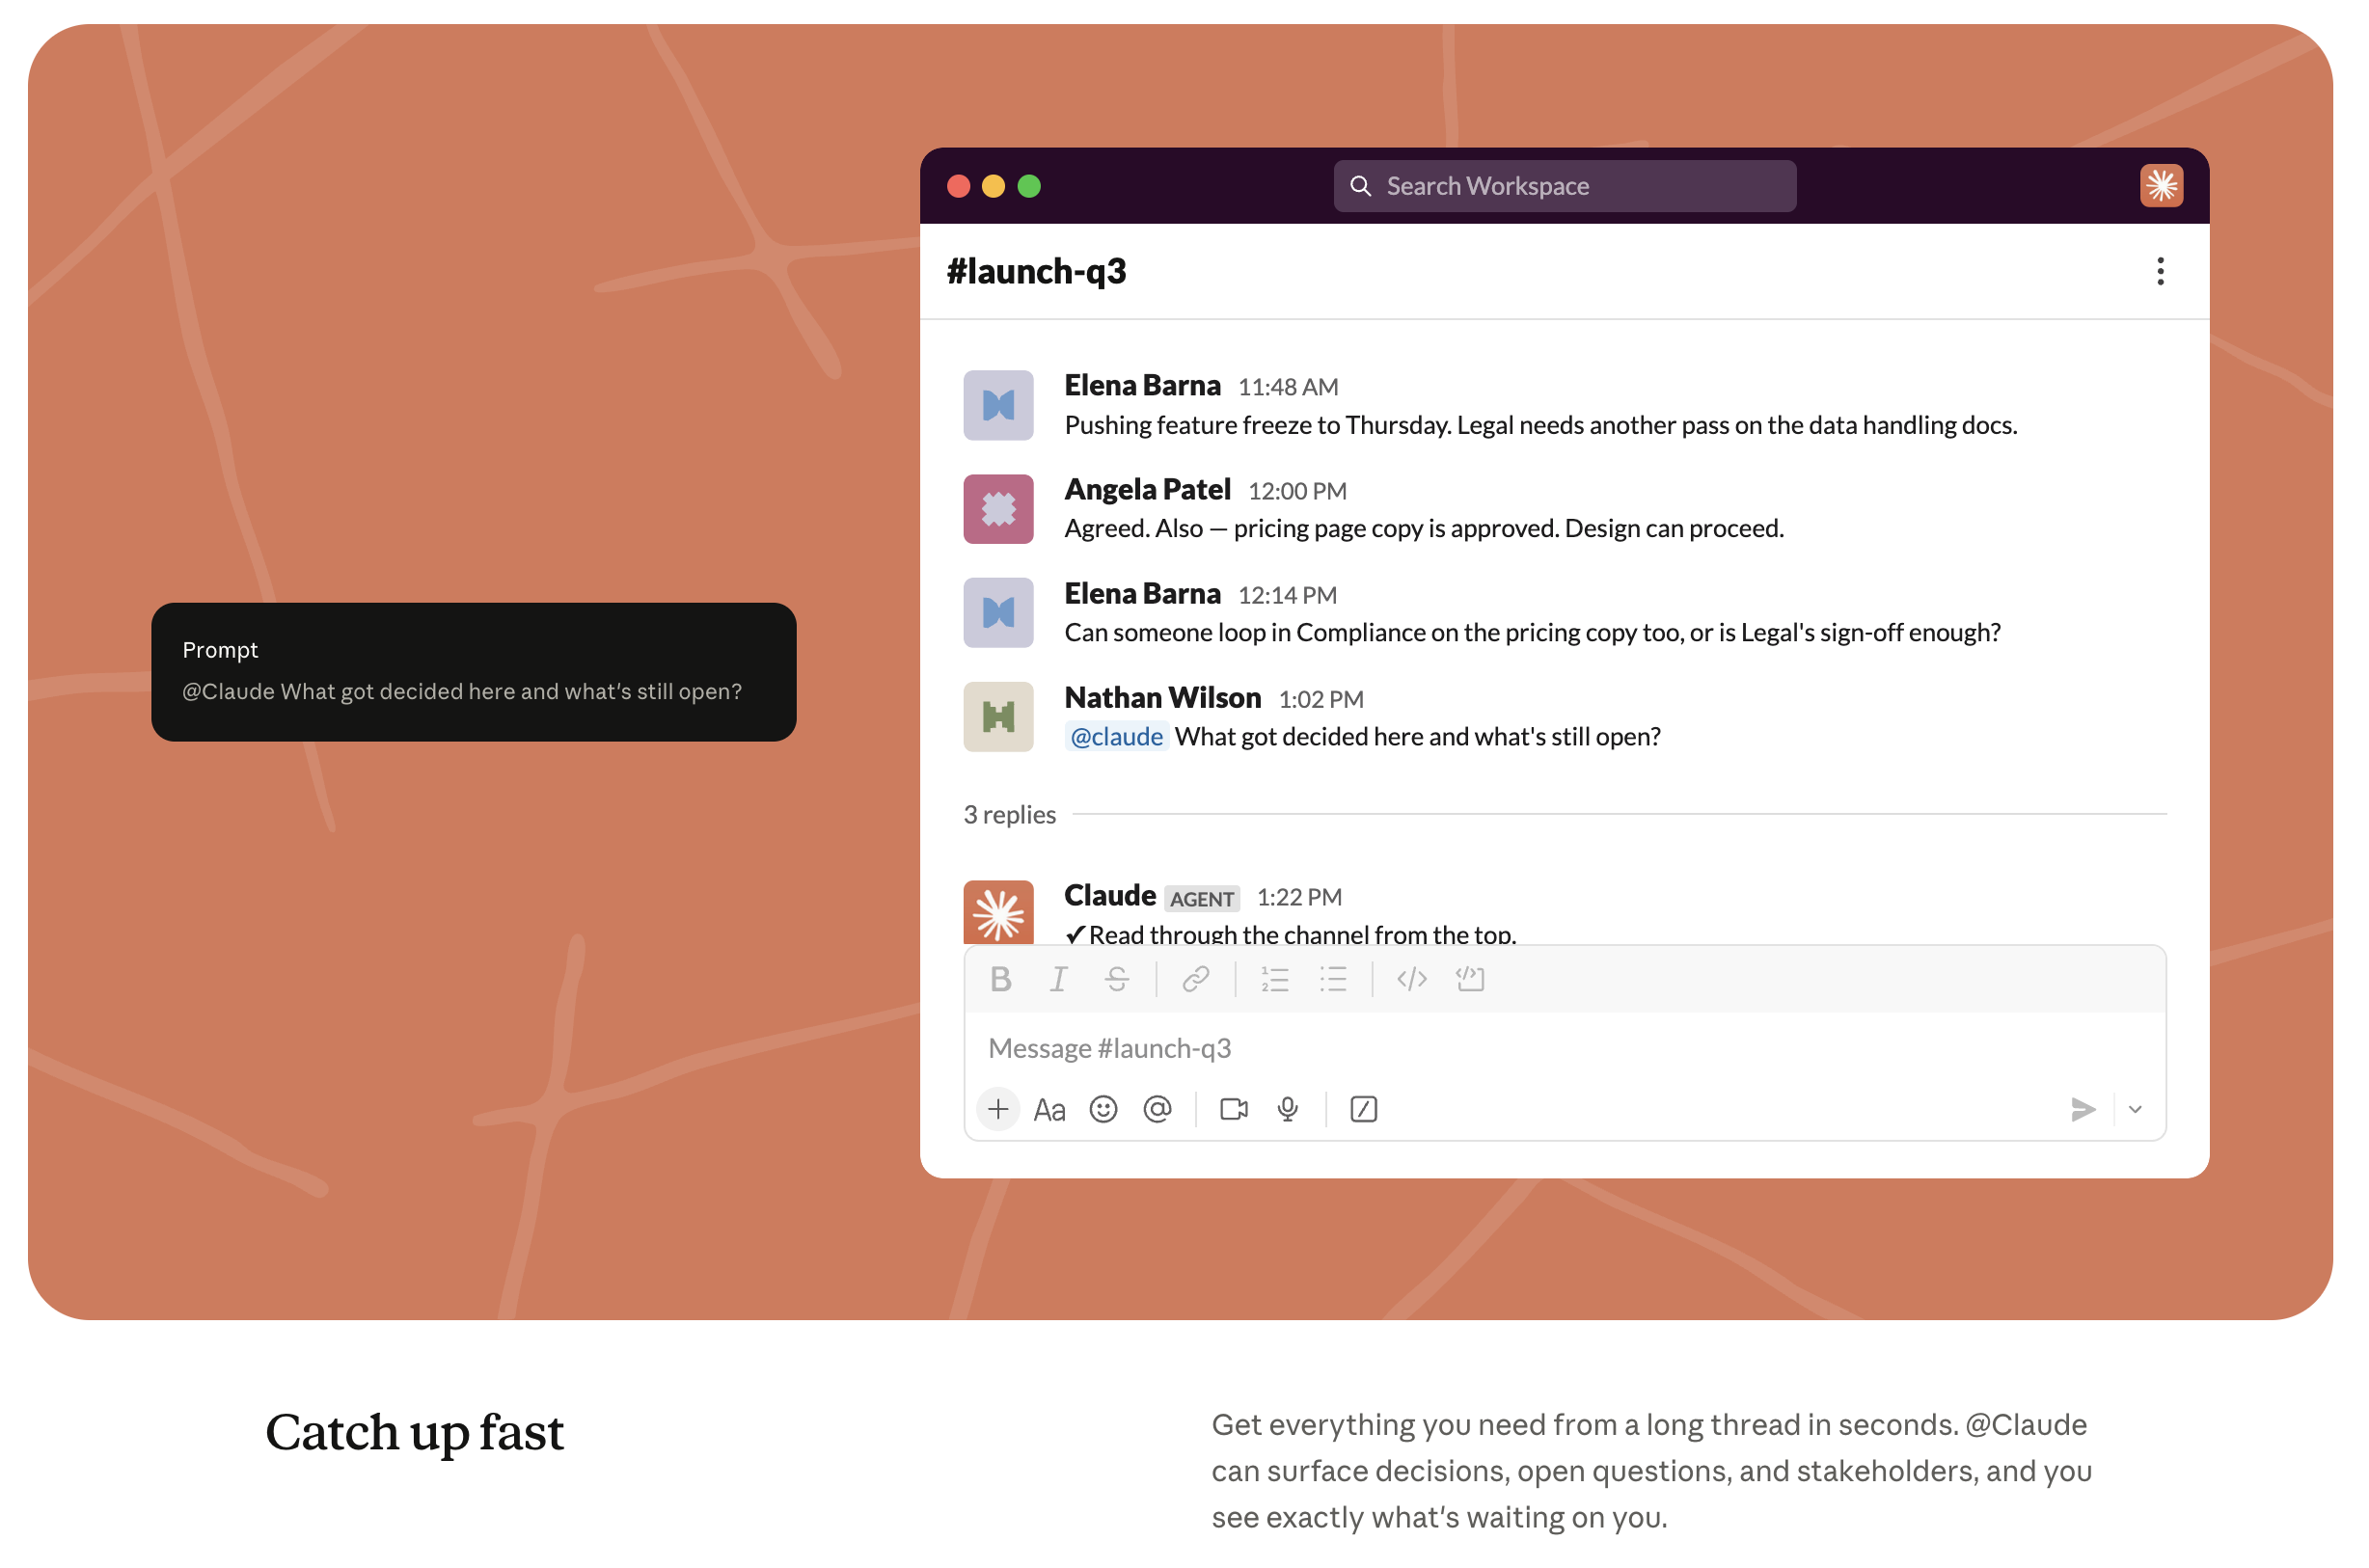Click into the Message #launch-q3 box
The image size is (2369, 1568).
click(x=1566, y=1049)
